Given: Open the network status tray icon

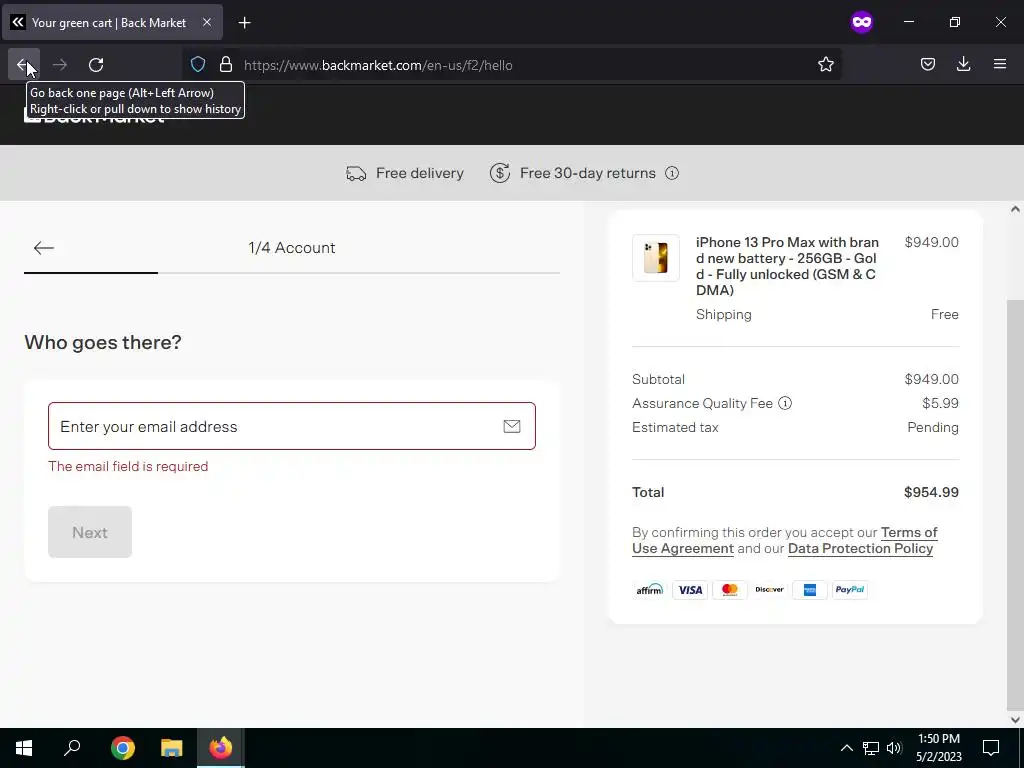Looking at the screenshot, I should (871, 748).
